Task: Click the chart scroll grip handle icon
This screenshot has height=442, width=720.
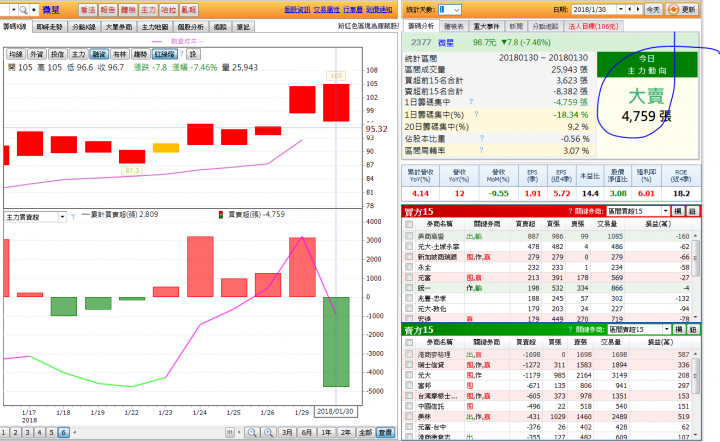Action: (230, 432)
